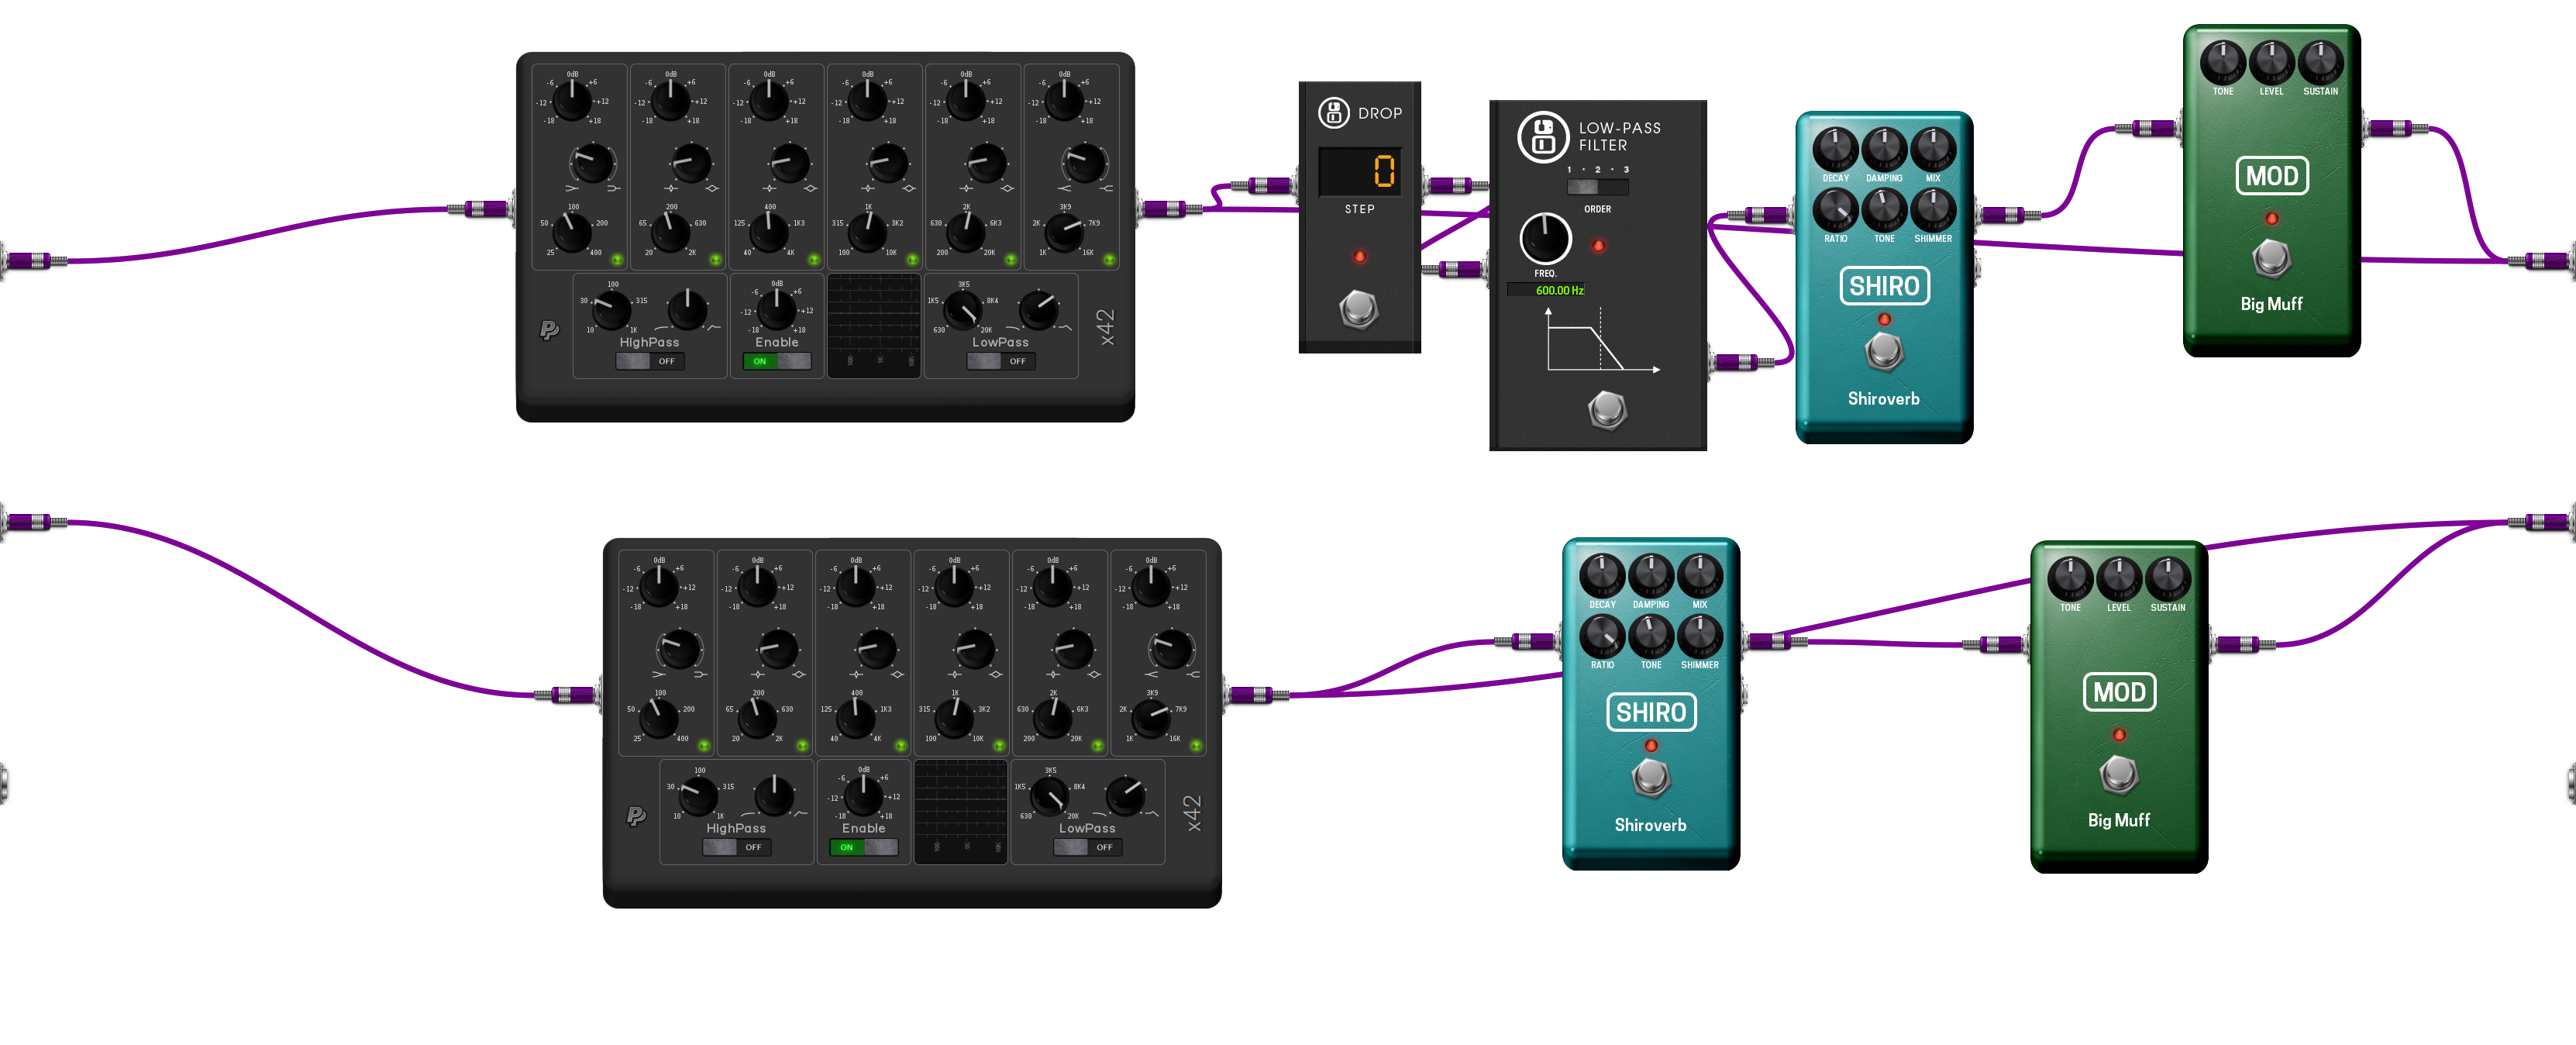Image resolution: width=2576 pixels, height=1045 pixels.
Task: Toggle LowPass OFF switch on bottom EQ
Action: [1087, 847]
